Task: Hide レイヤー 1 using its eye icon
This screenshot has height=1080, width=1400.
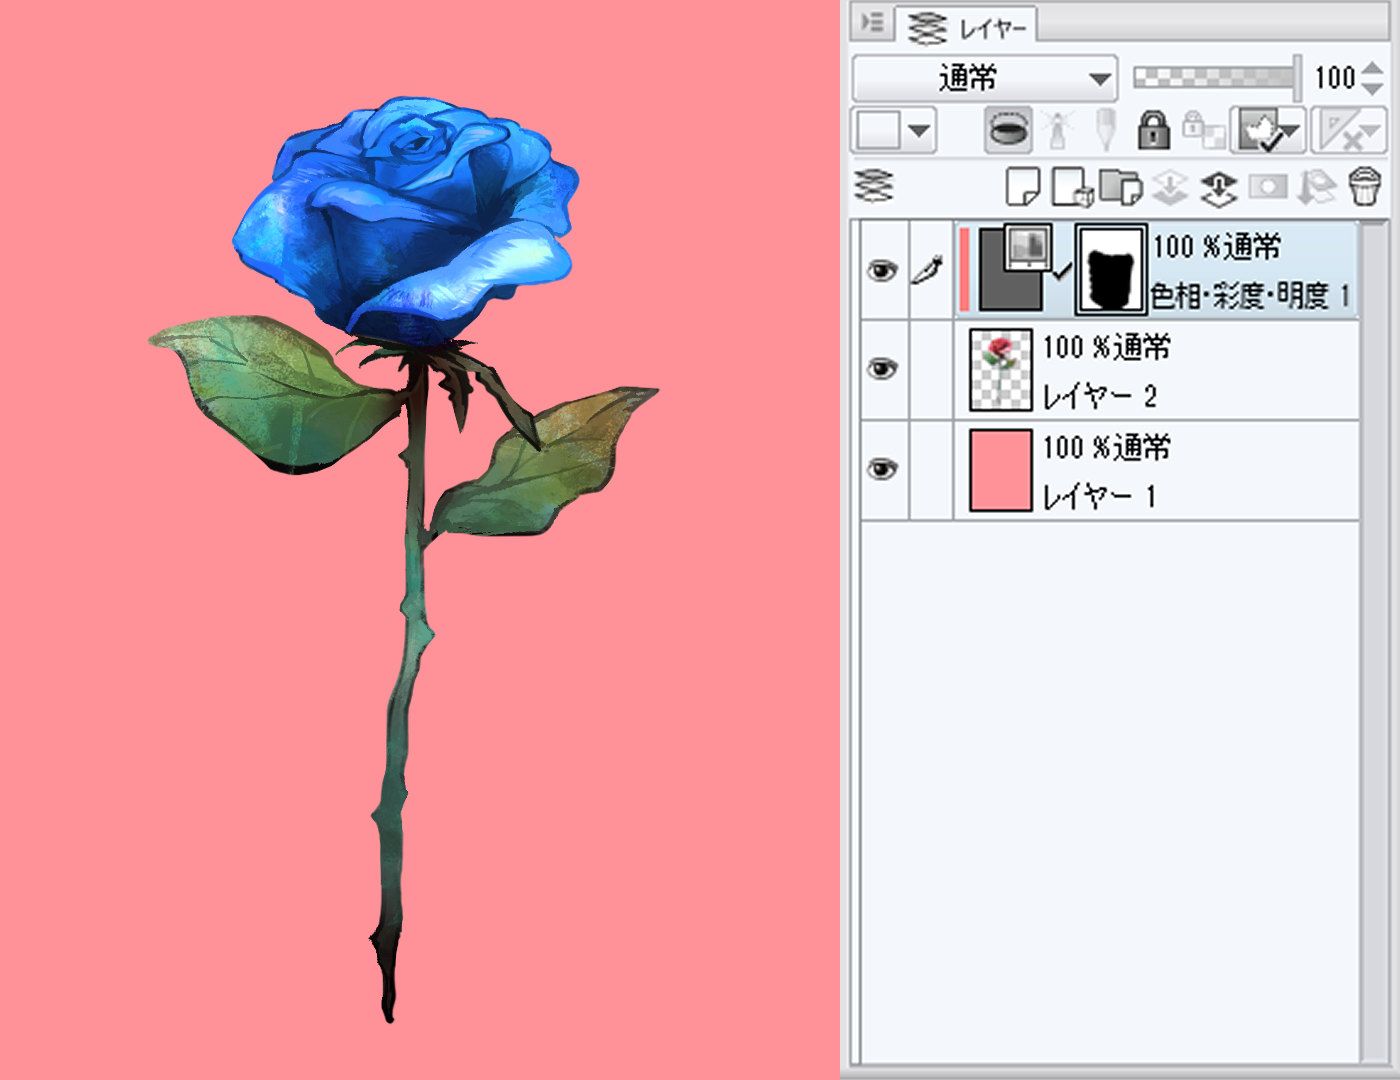Action: pos(882,469)
